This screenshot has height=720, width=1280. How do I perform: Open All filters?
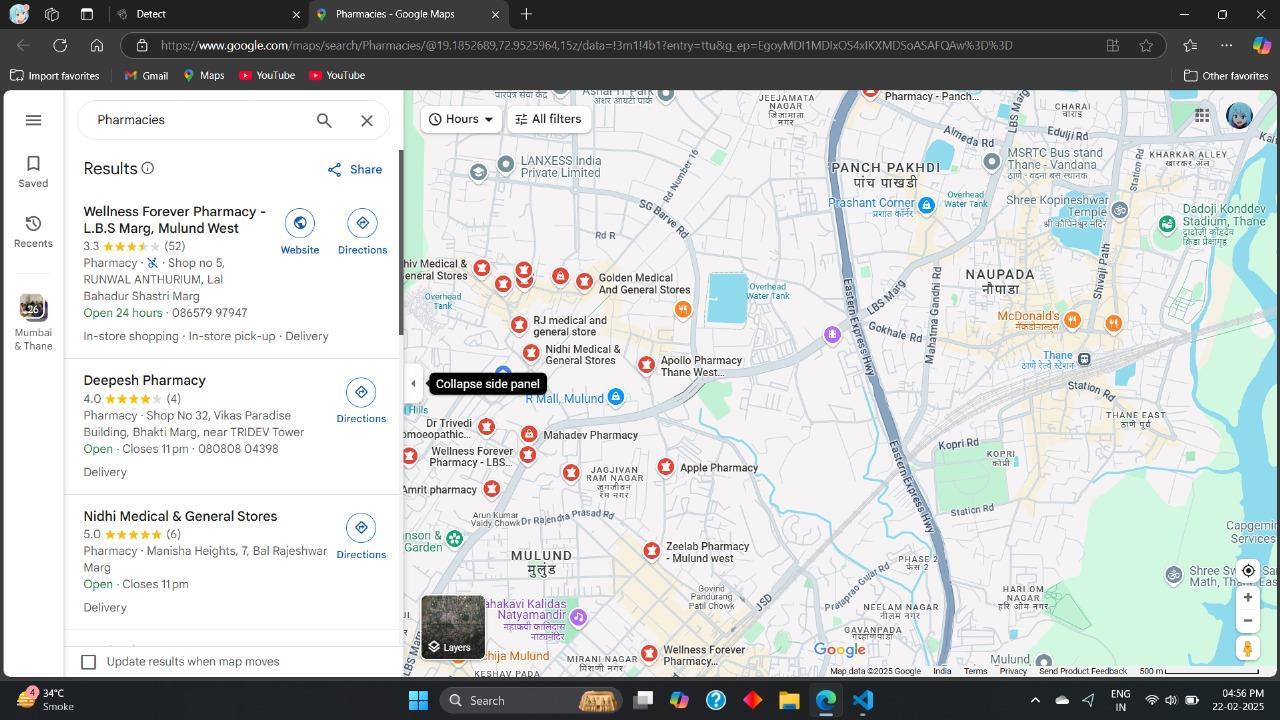pyautogui.click(x=548, y=119)
